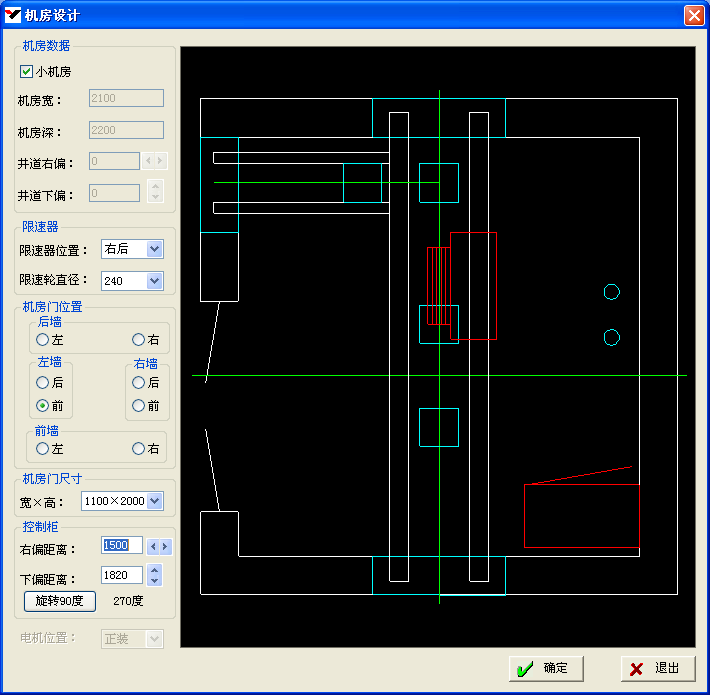
Task: Click the upper cyan circle in drawing
Action: pos(612,292)
